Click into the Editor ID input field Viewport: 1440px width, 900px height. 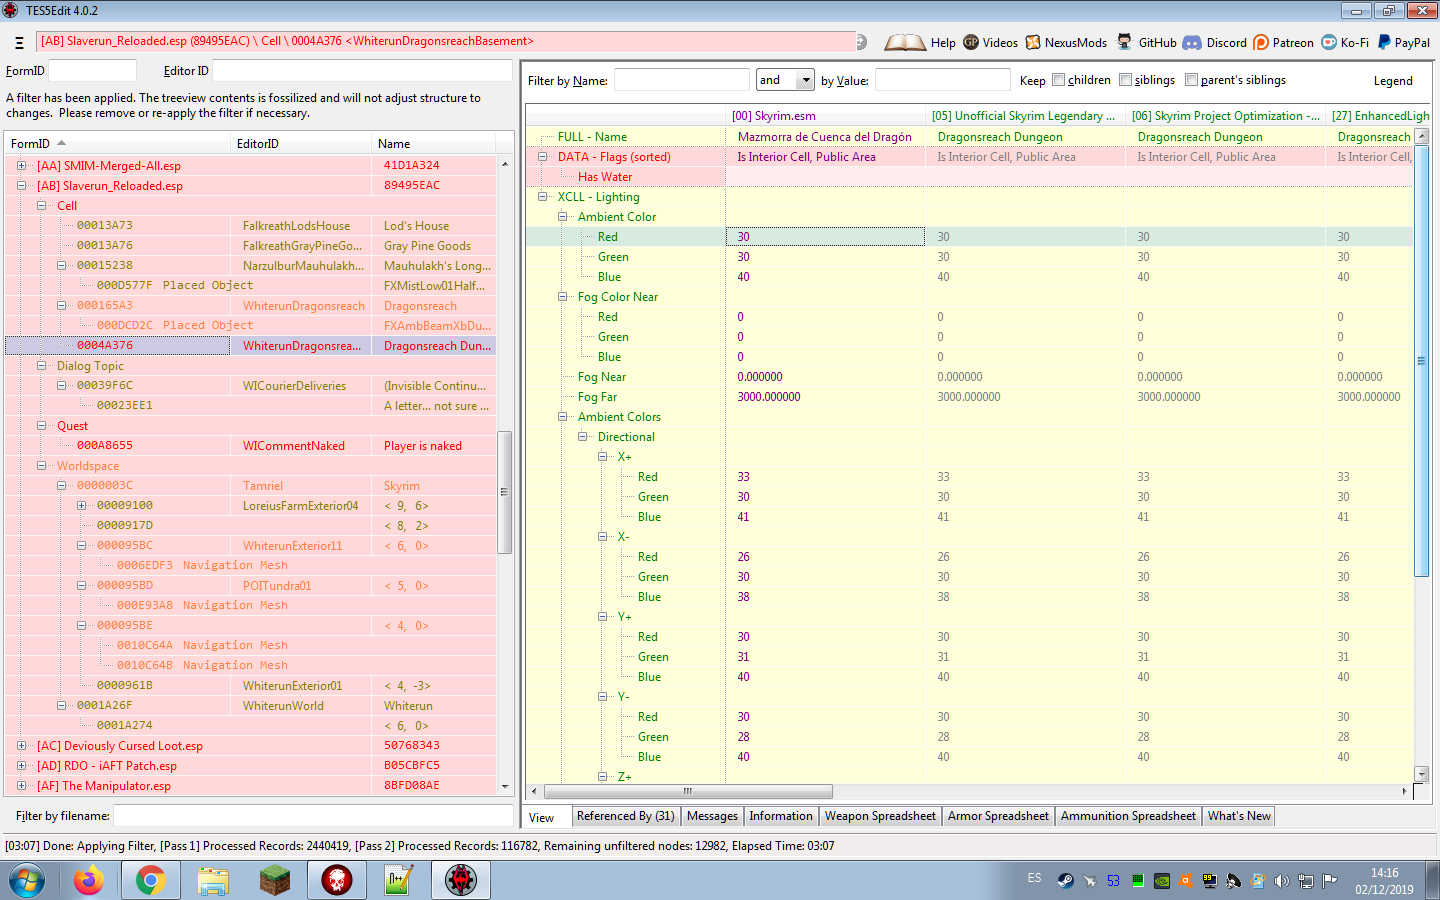pos(362,71)
